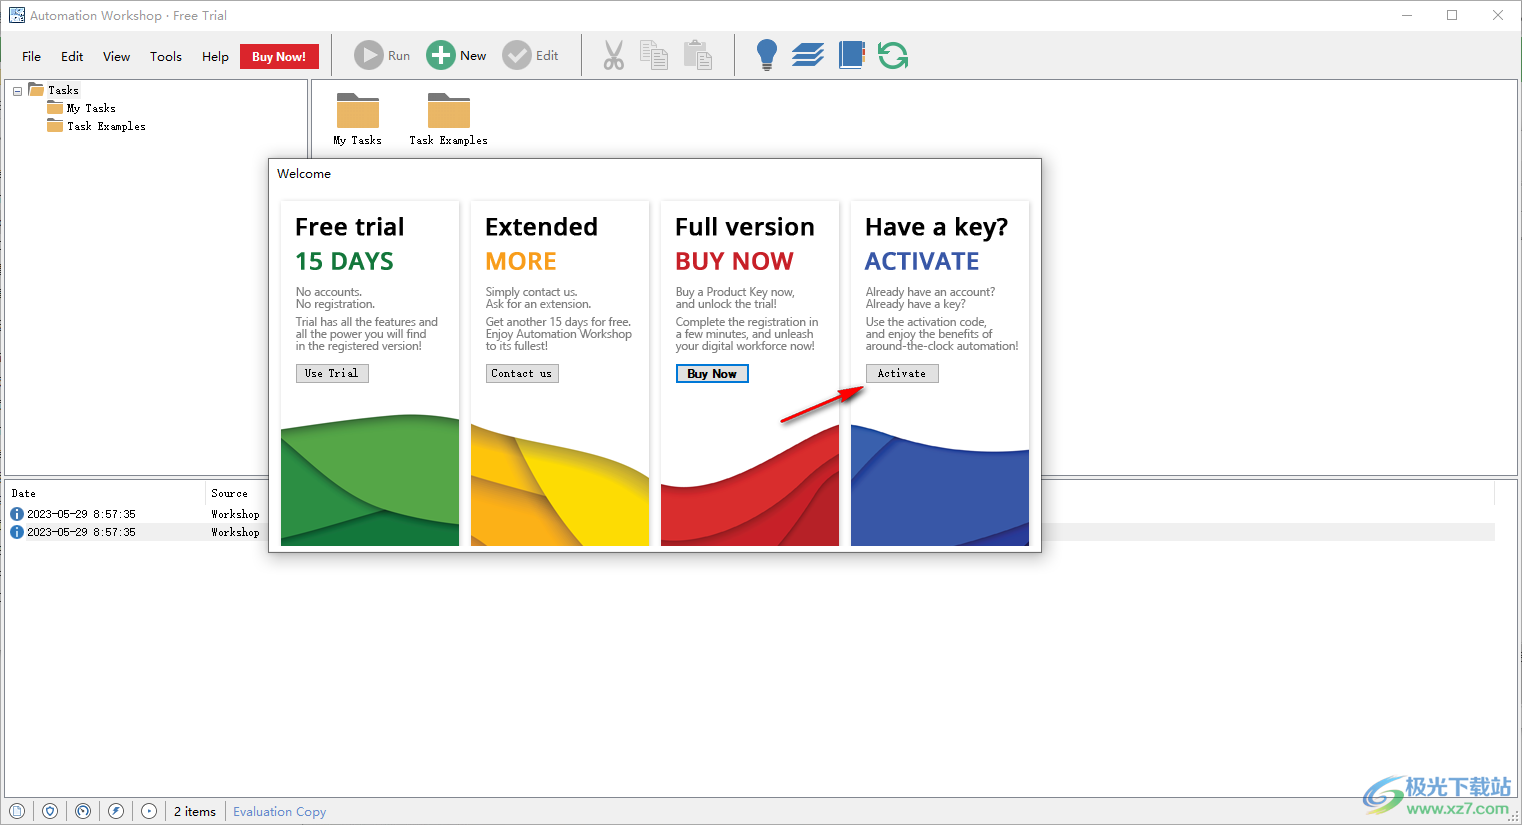Click the Paste clipboard icon
The image size is (1522, 825).
(698, 56)
